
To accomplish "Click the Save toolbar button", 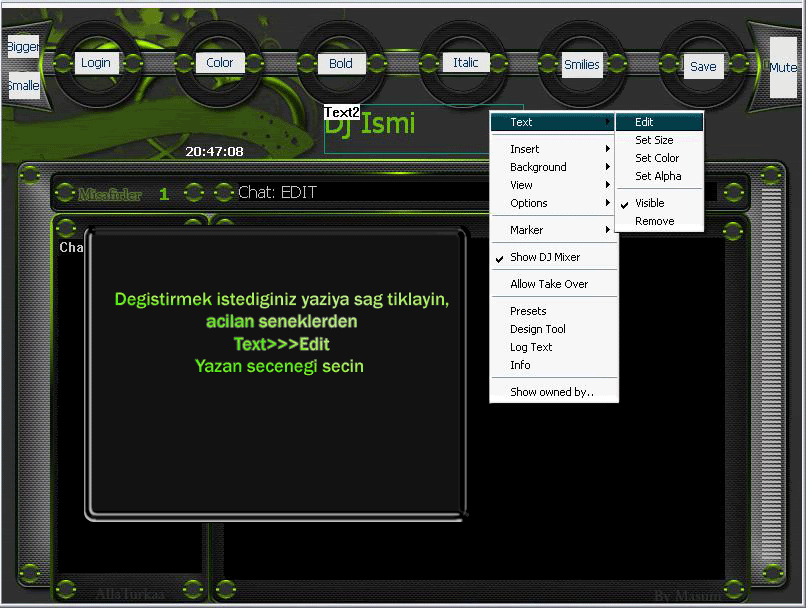I will pos(703,66).
